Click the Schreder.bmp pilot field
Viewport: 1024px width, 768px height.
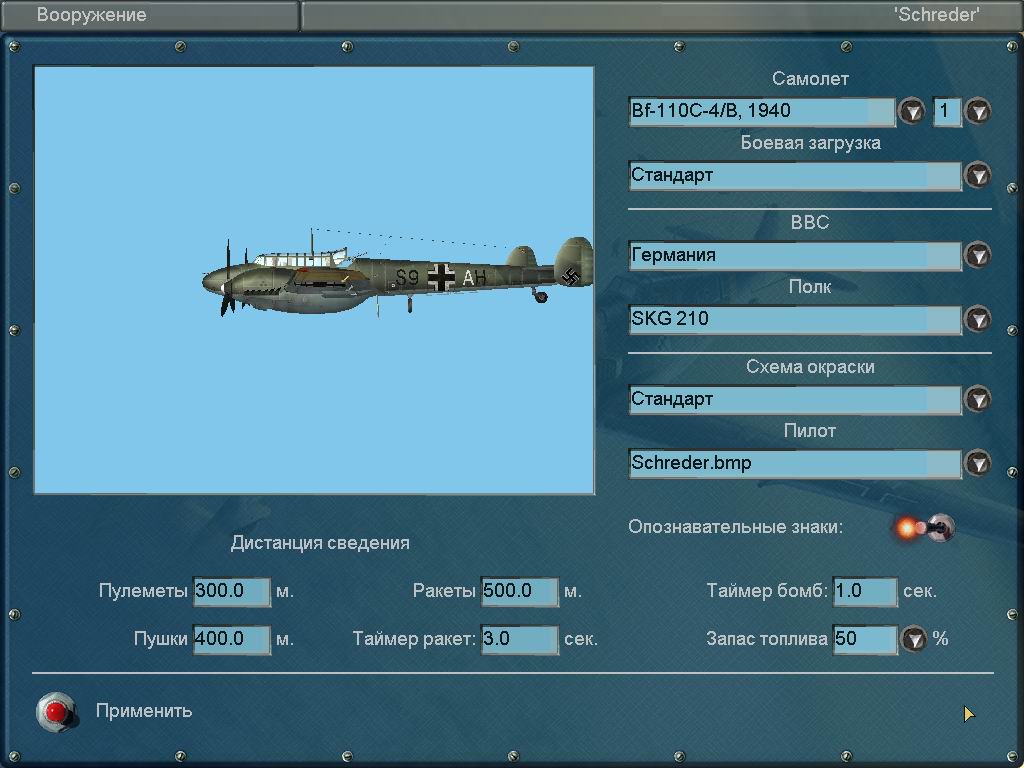tap(795, 464)
